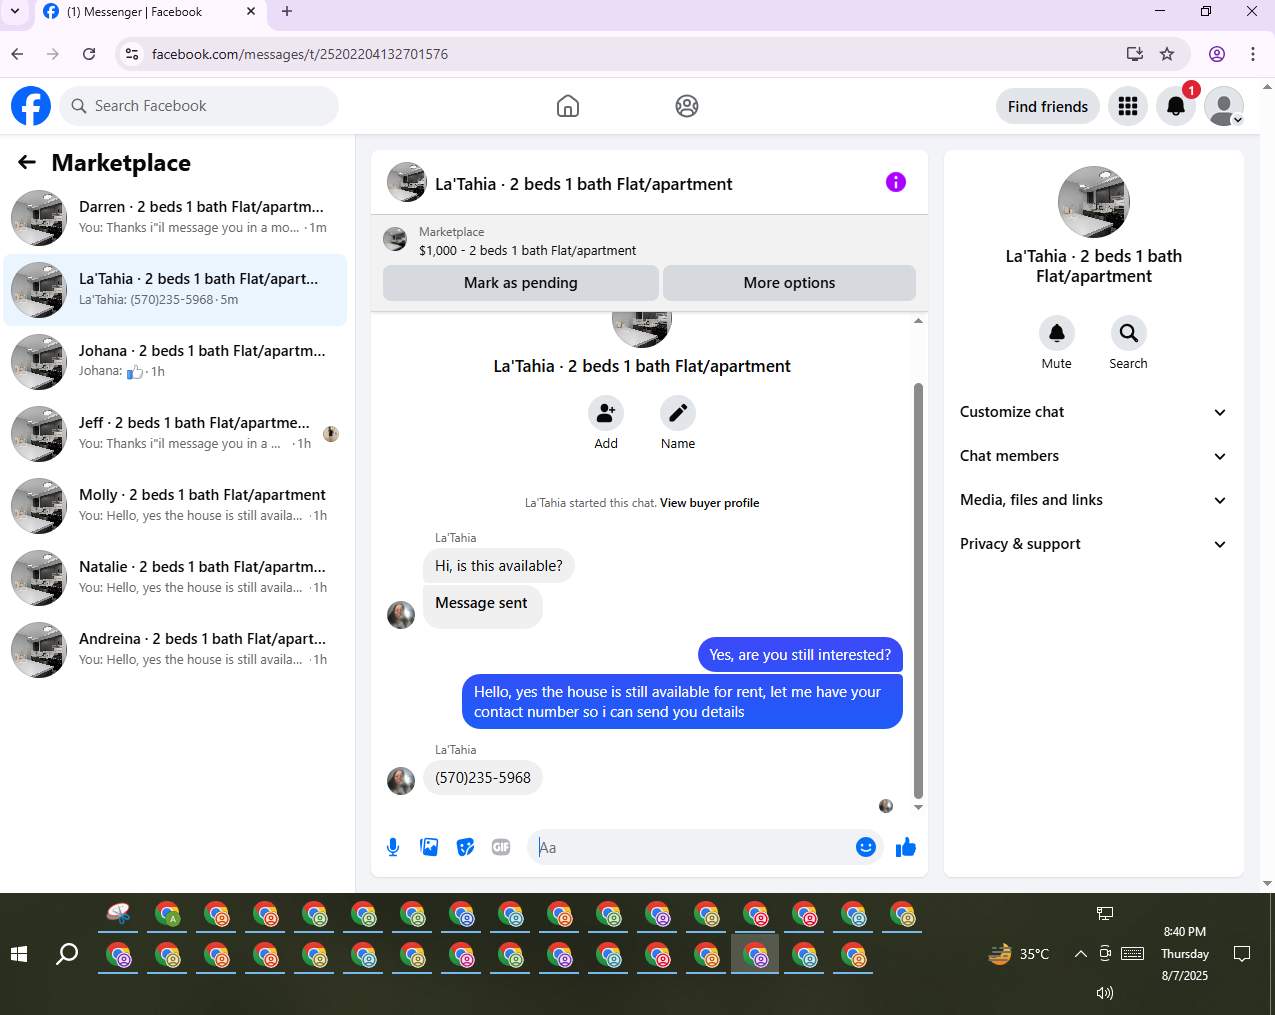Click the Add people icon
The image size is (1275, 1015).
(x=606, y=413)
